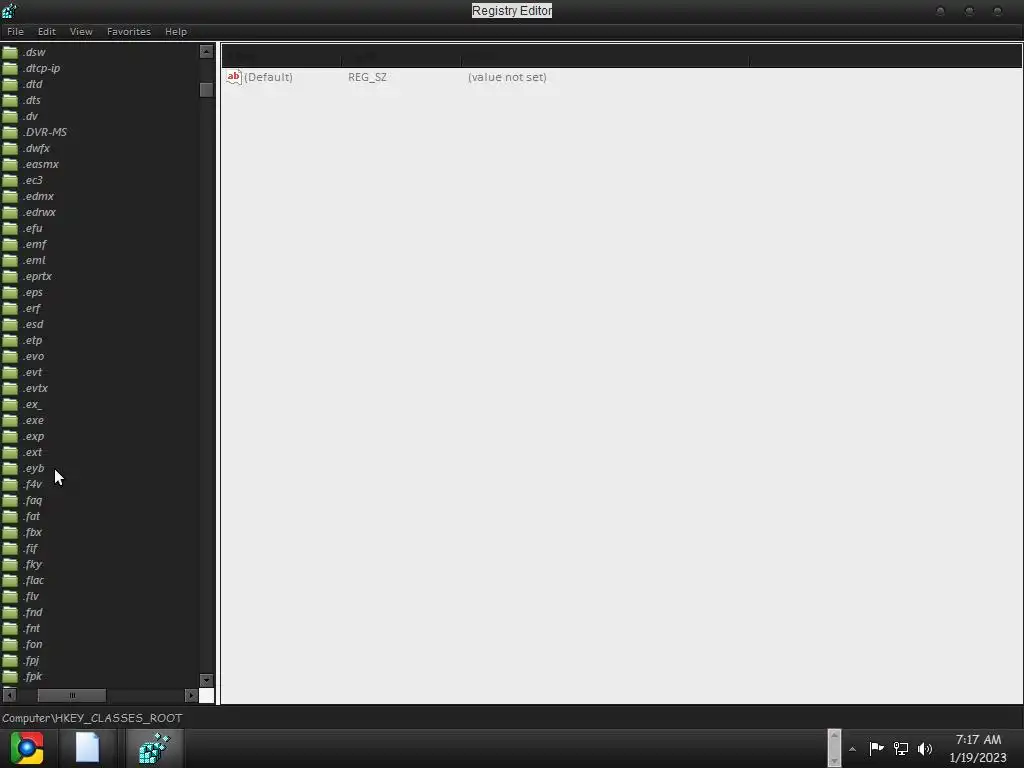This screenshot has height=768, width=1024.
Task: Select the .f4v registry key
Action: [32, 484]
